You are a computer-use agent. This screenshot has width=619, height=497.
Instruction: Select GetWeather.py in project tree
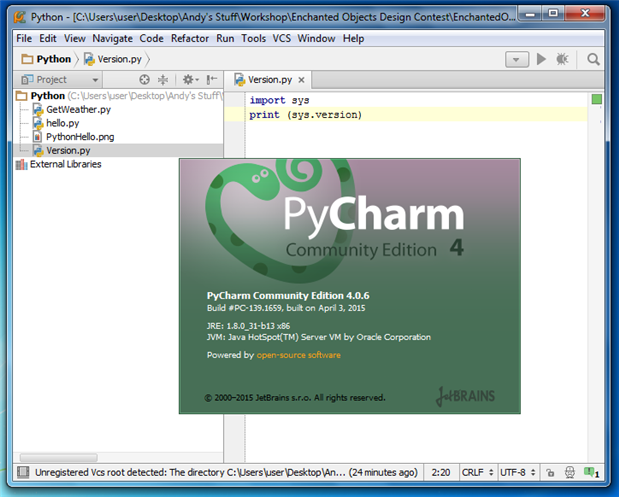click(x=78, y=109)
